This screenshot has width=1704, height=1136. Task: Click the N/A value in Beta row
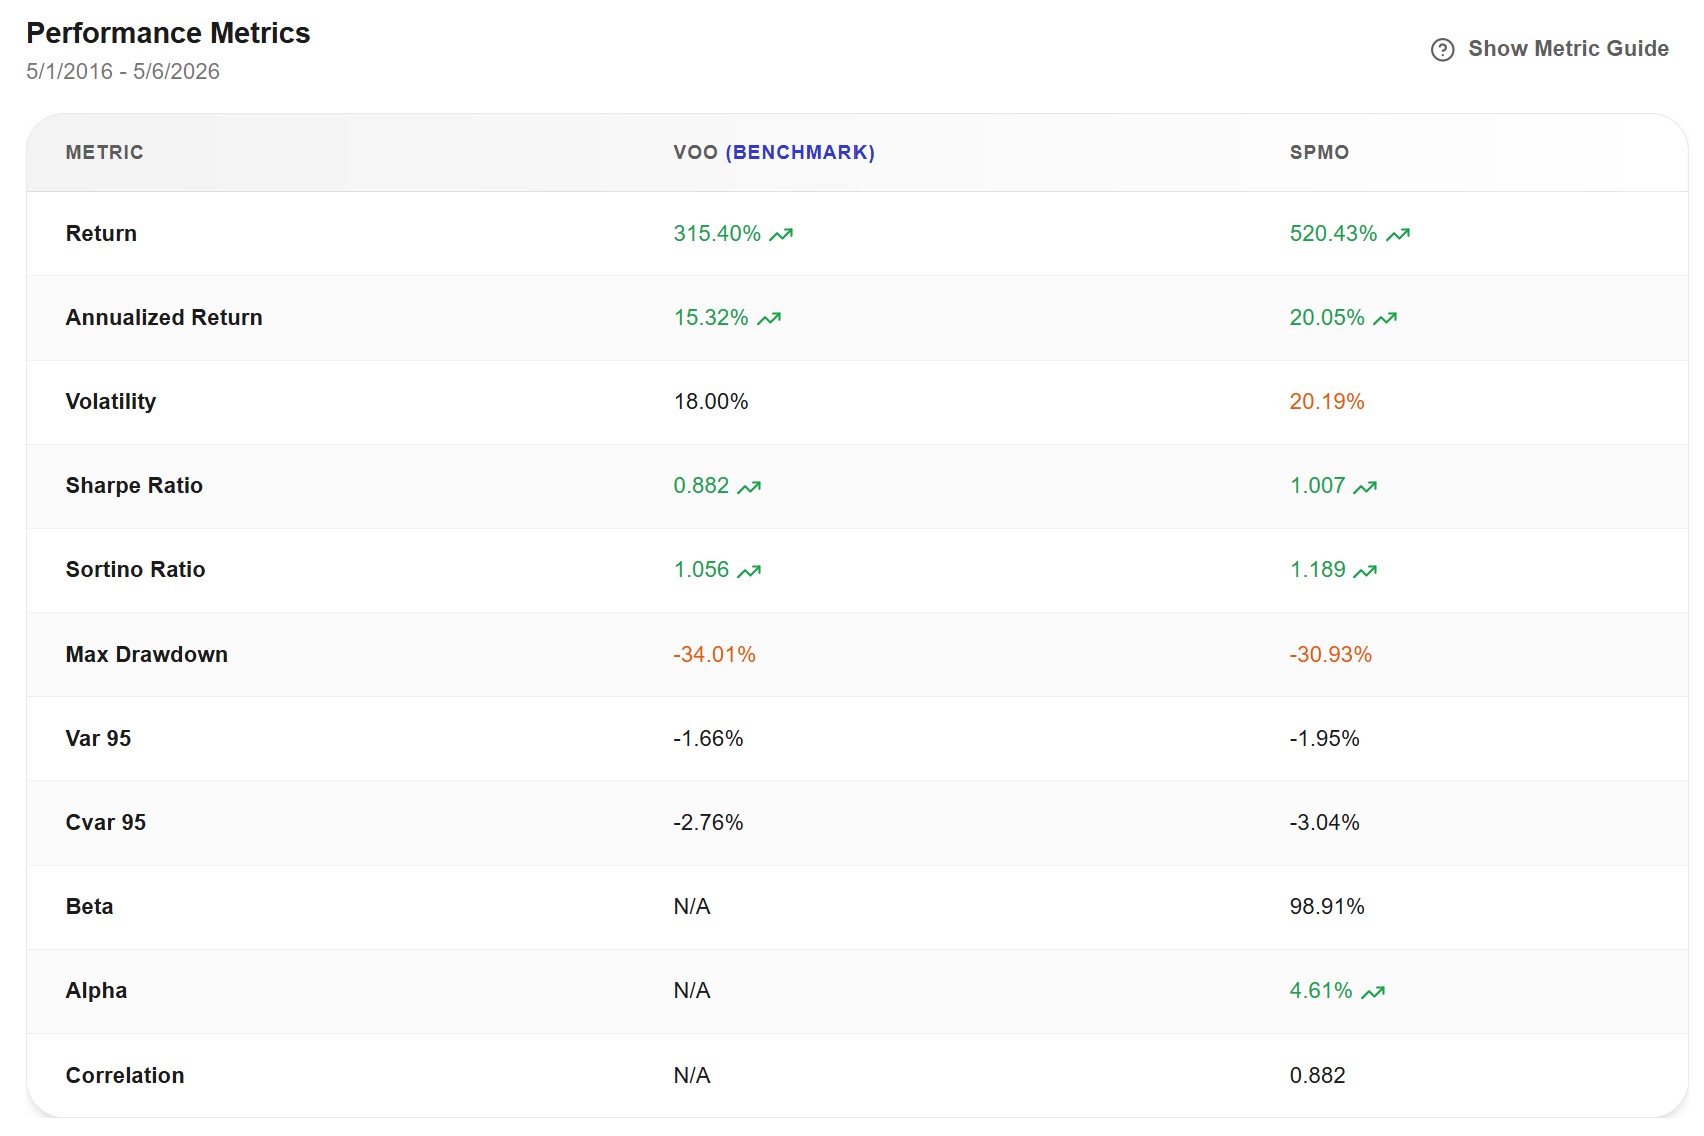(692, 906)
